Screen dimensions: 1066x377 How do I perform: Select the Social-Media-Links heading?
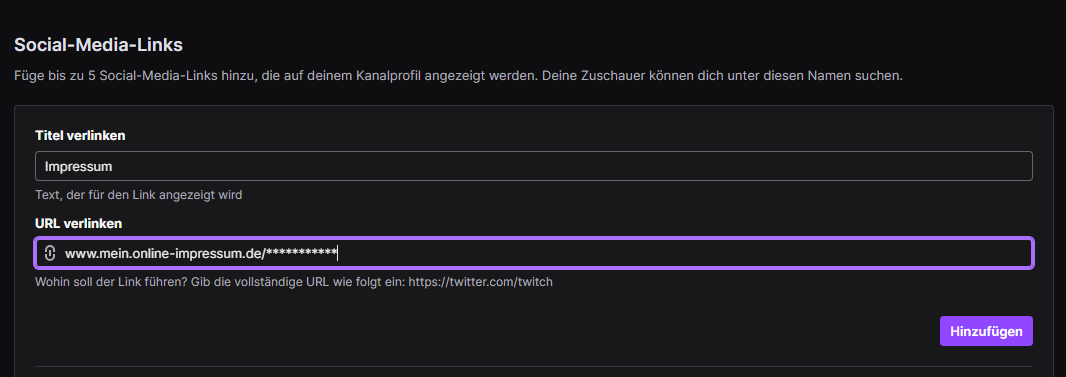point(99,46)
